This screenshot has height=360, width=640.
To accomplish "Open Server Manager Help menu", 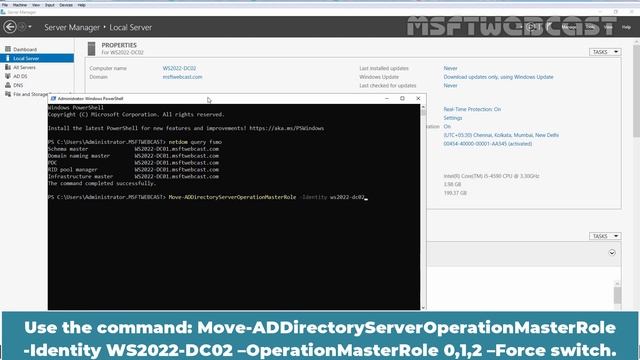I will [627, 27].
